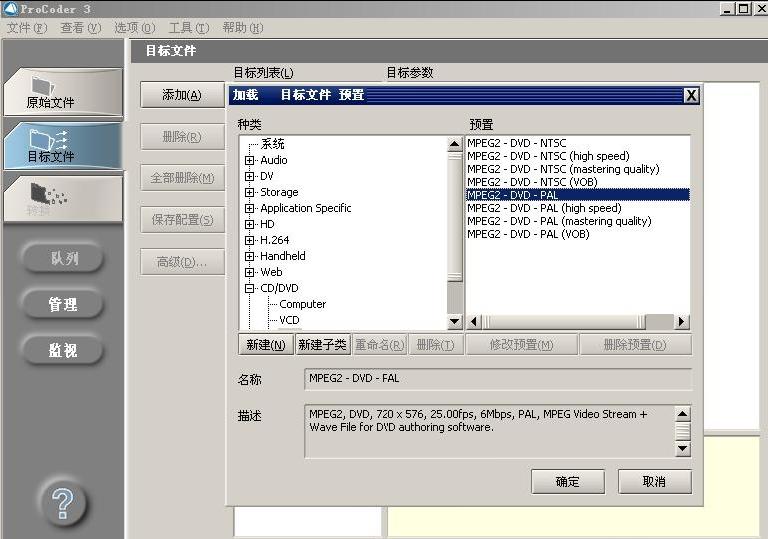Click the 修改预置(M) button
Screen dimensions: 768x539
(522, 344)
